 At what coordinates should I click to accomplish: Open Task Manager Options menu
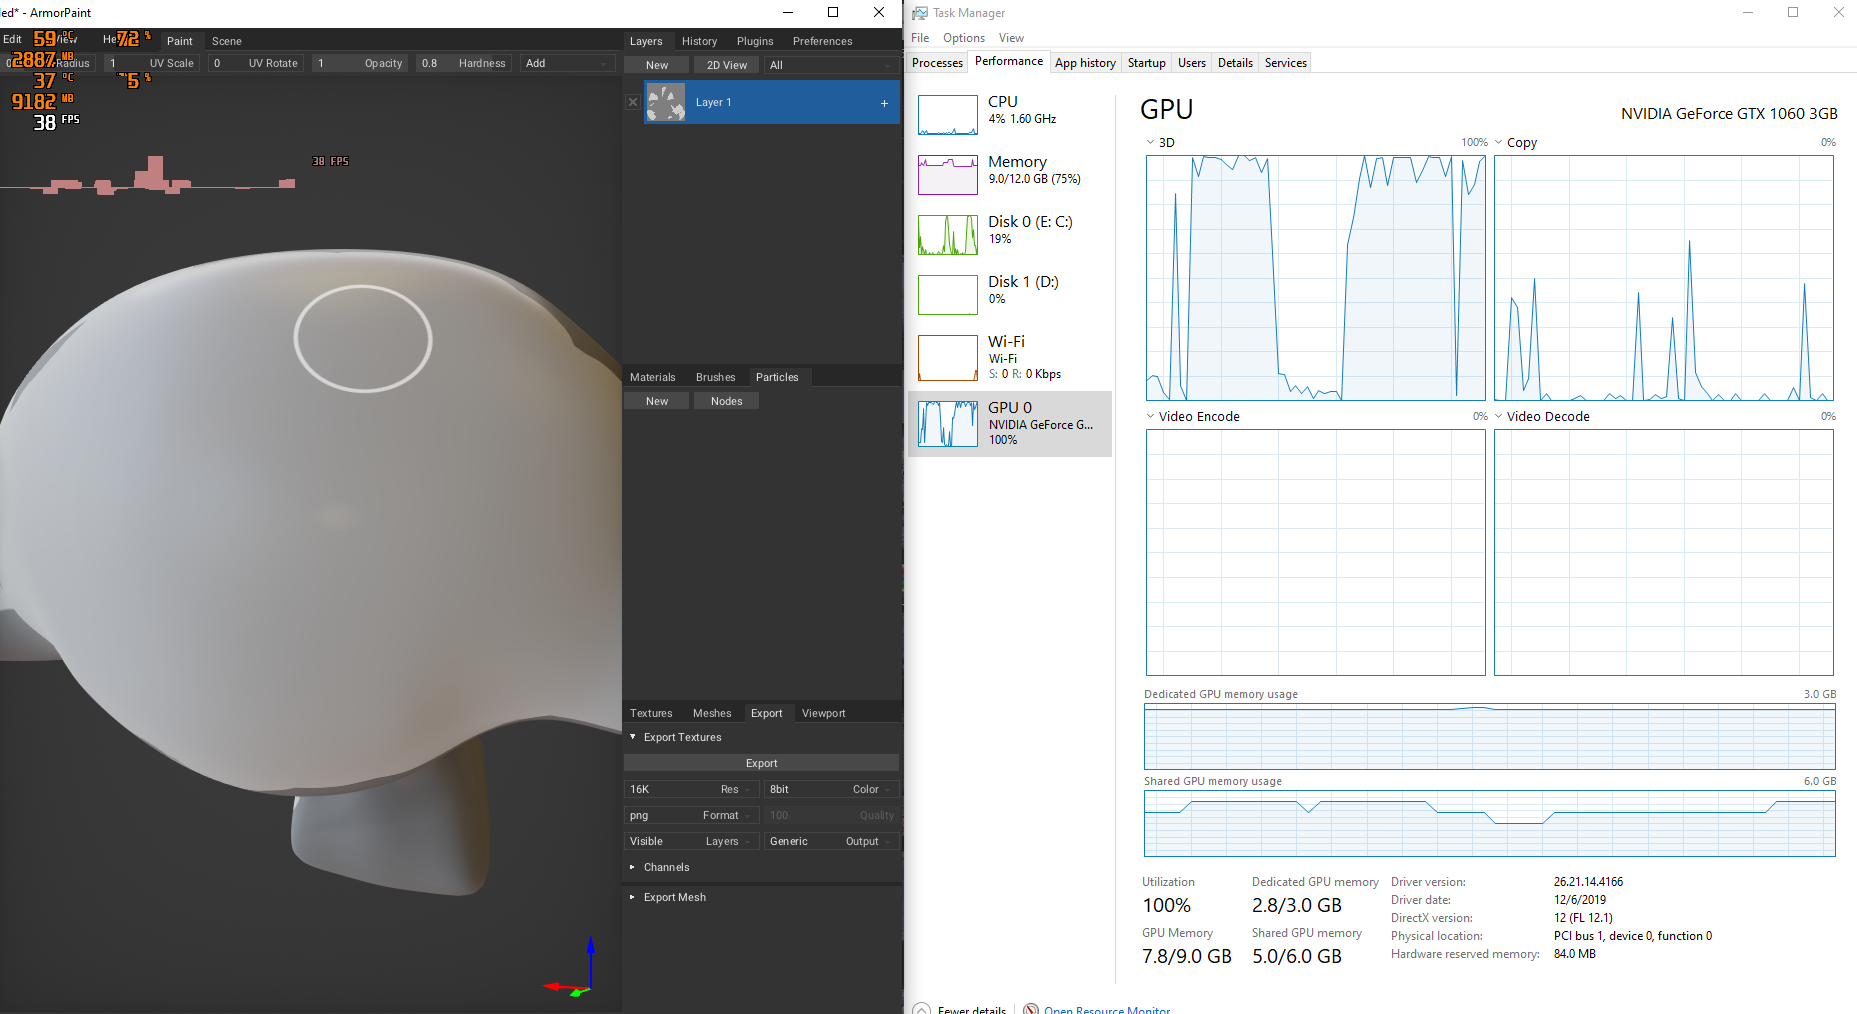point(964,38)
